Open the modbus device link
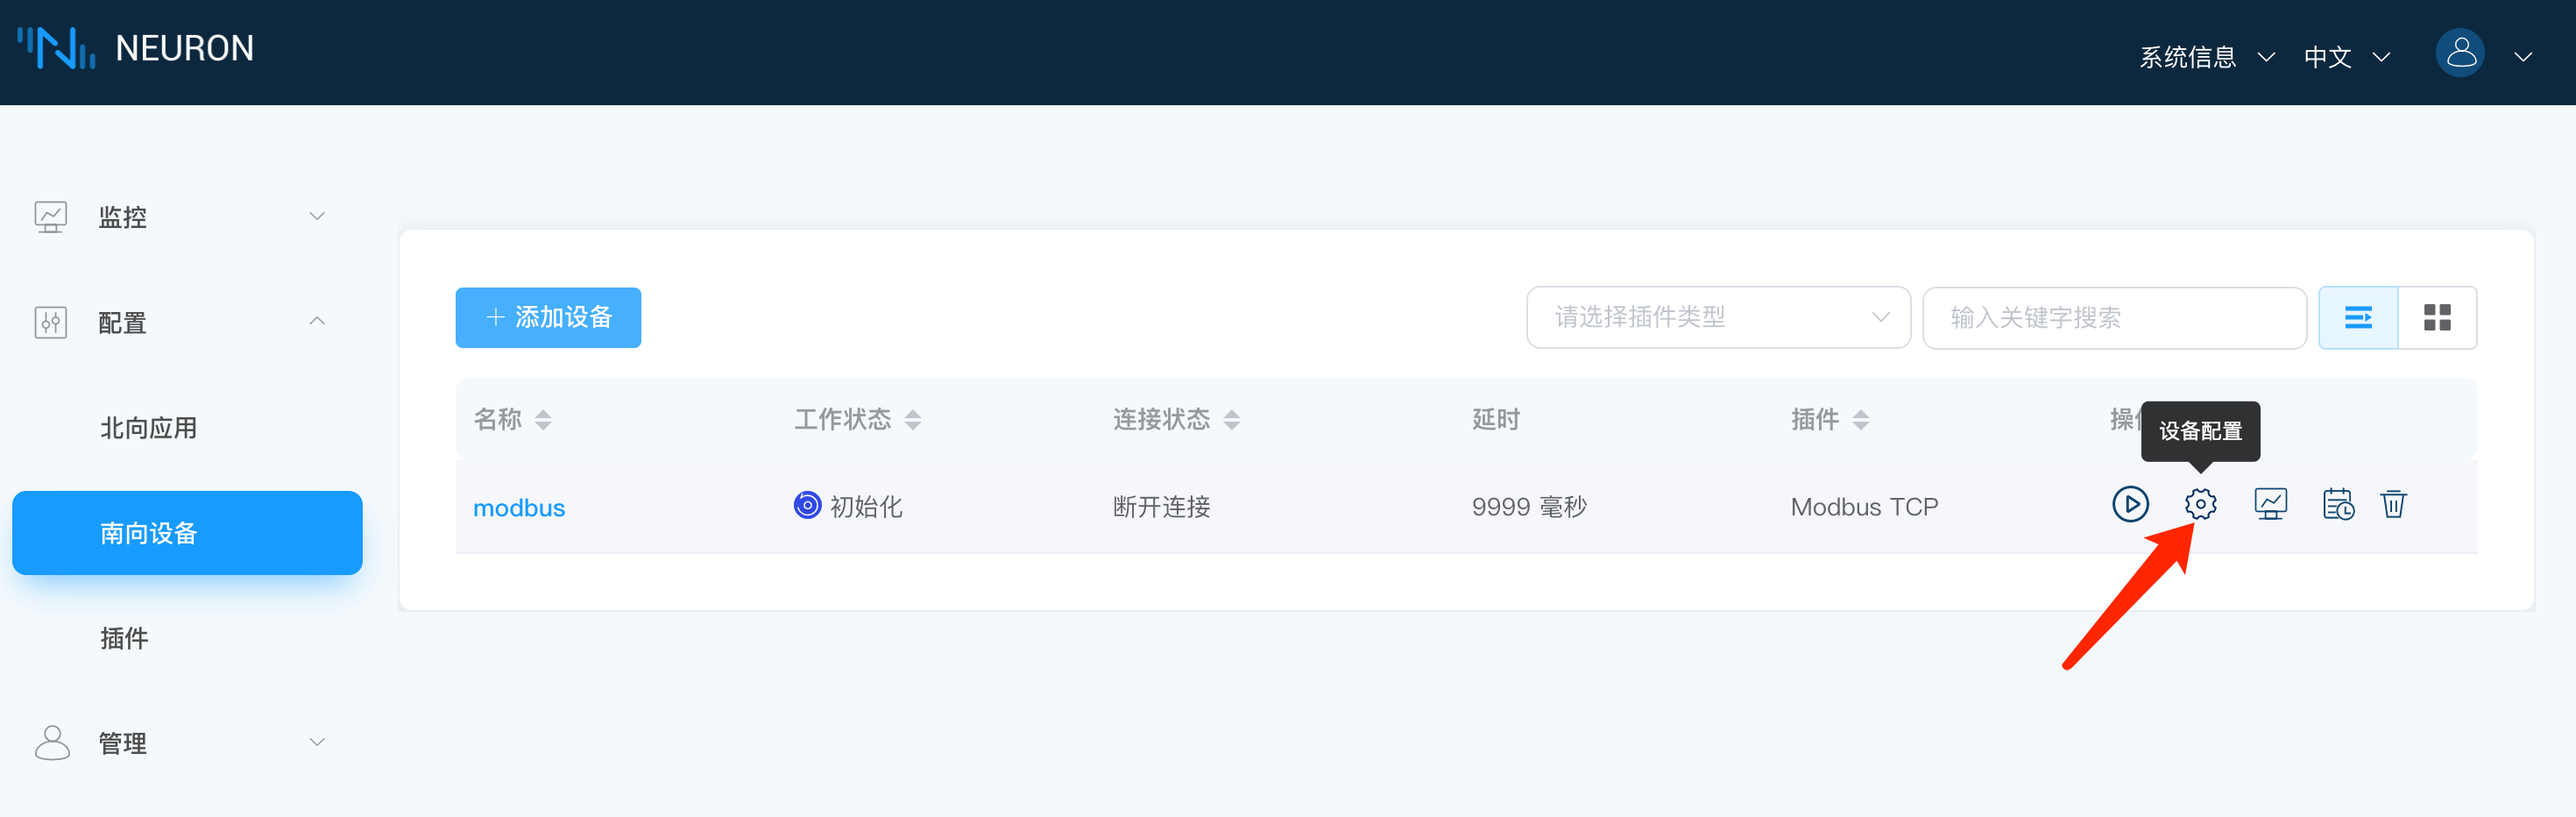Viewport: 2576px width, 817px height. (518, 508)
